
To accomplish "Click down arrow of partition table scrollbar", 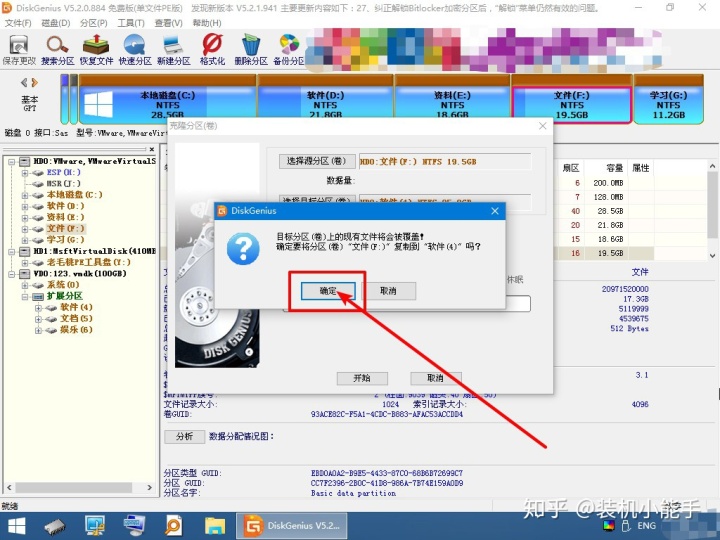I will [712, 256].
